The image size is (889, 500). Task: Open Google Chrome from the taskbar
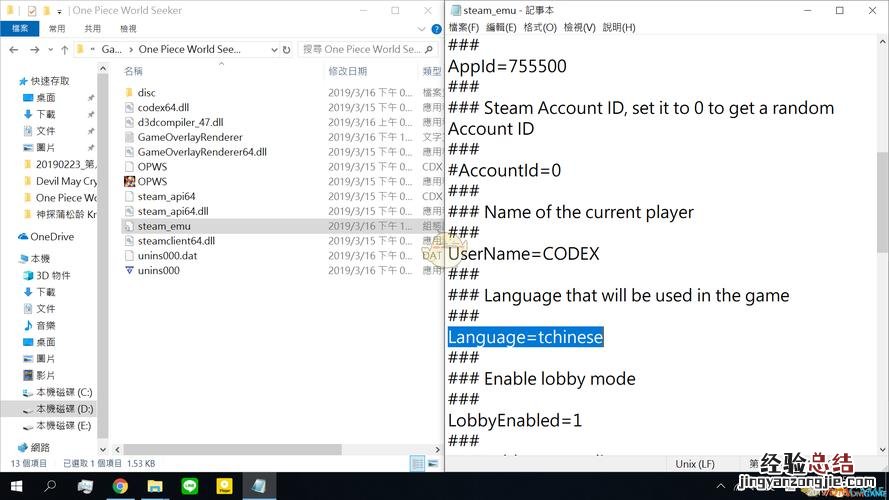120,486
